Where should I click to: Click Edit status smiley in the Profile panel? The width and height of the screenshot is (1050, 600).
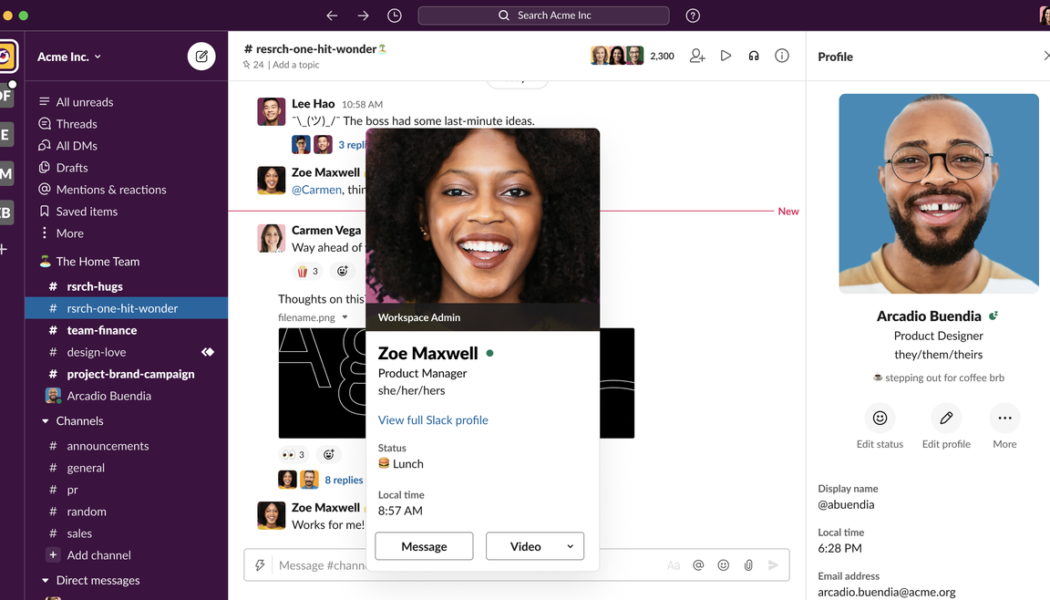coord(880,418)
